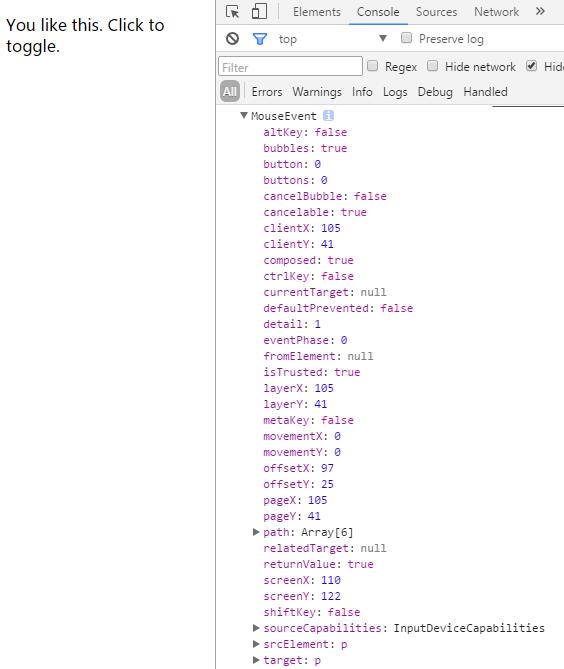Show more DevTools tabs via chevron
564x669 pixels.
540,11
